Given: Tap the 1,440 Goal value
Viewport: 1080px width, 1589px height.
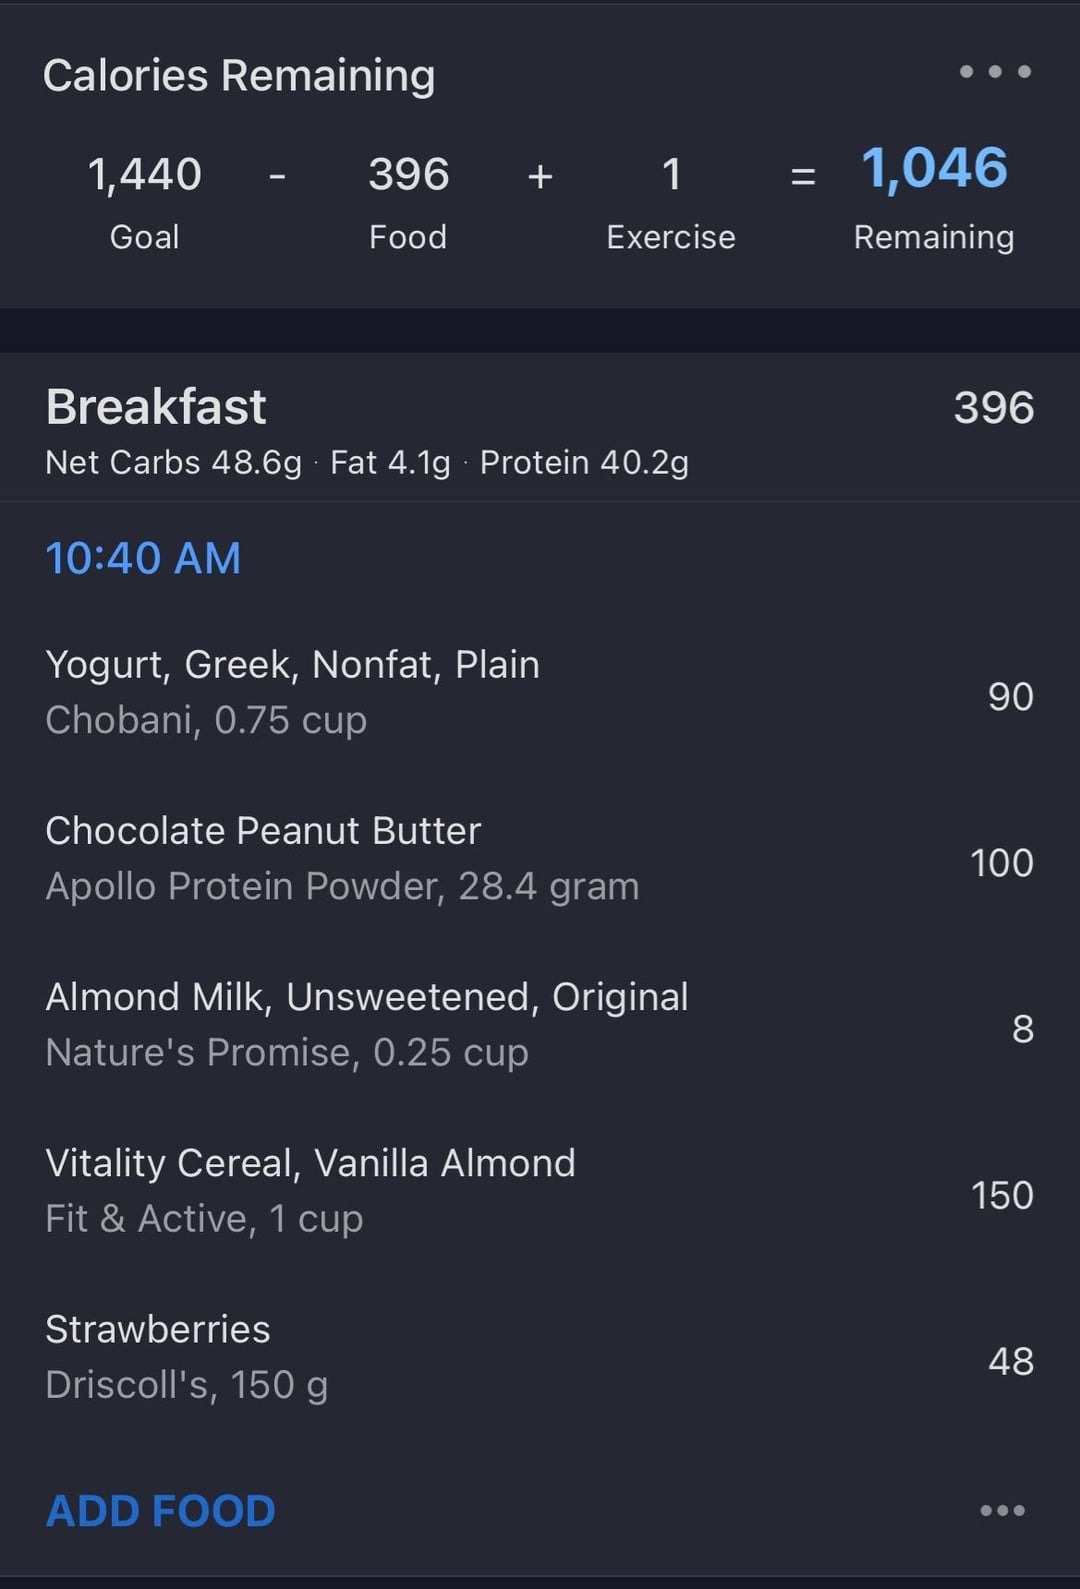Looking at the screenshot, I should click(145, 174).
